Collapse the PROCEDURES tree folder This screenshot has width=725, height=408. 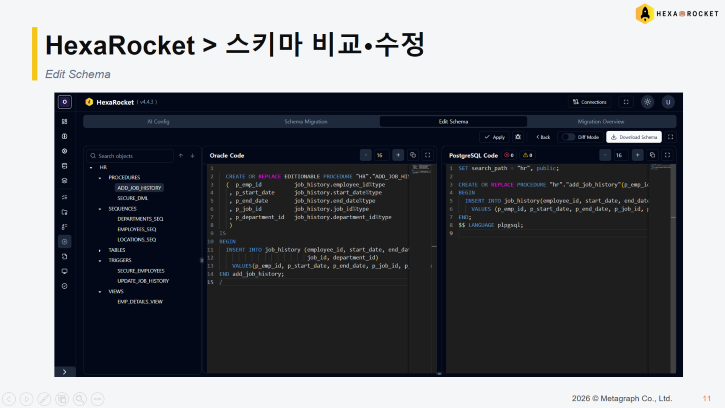point(100,178)
